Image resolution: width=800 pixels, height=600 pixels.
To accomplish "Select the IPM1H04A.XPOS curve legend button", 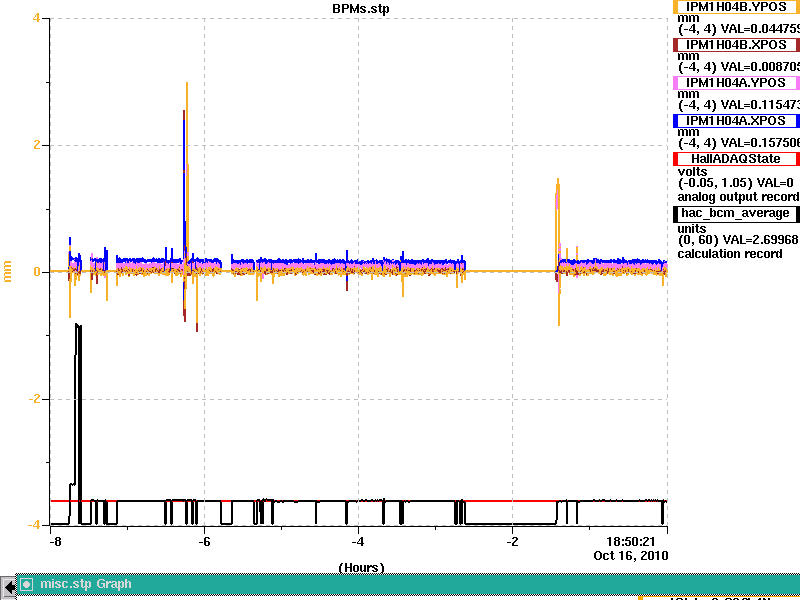I will [736, 121].
